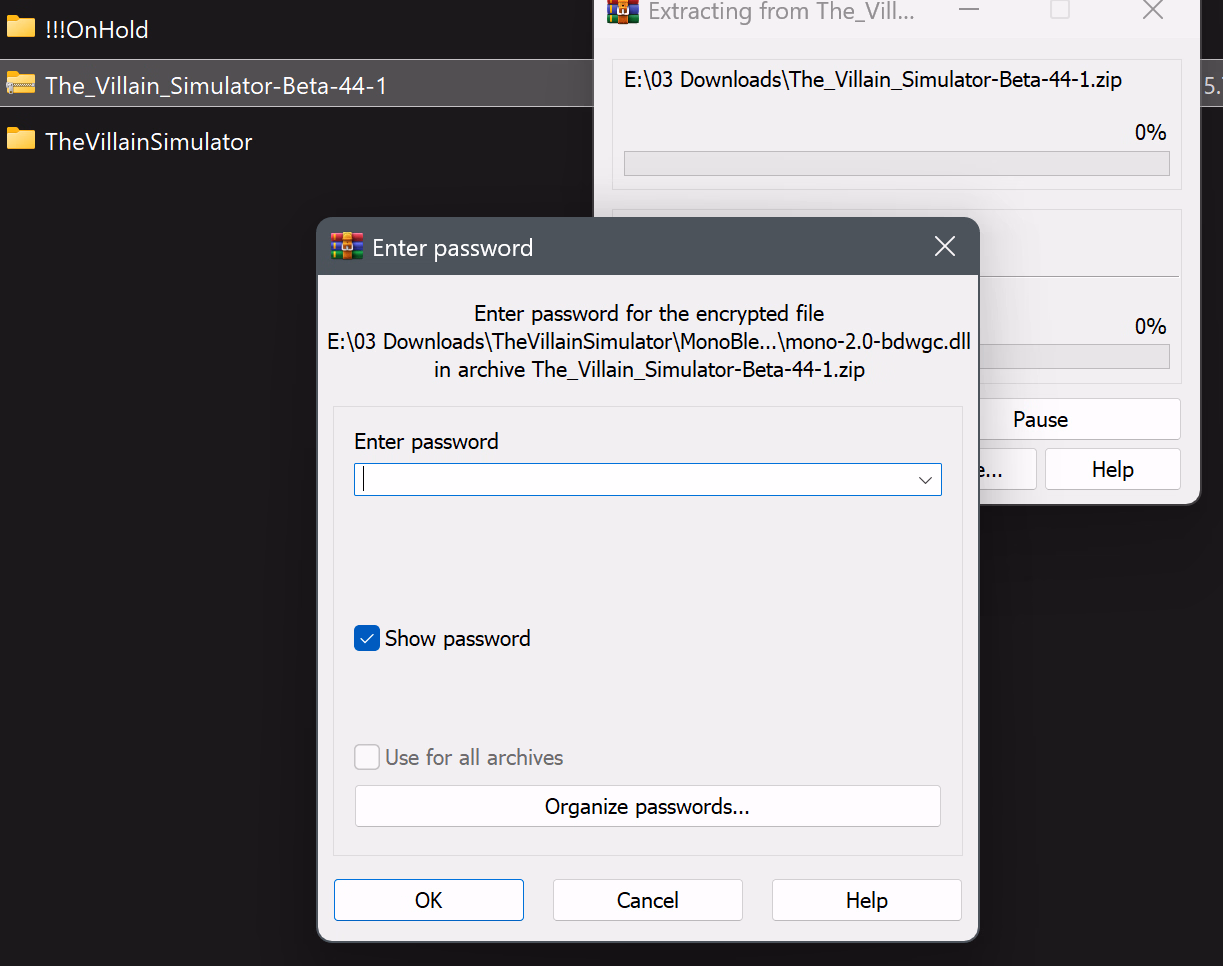
Task: Tick the Use for all archives checkbox
Action: click(x=367, y=758)
